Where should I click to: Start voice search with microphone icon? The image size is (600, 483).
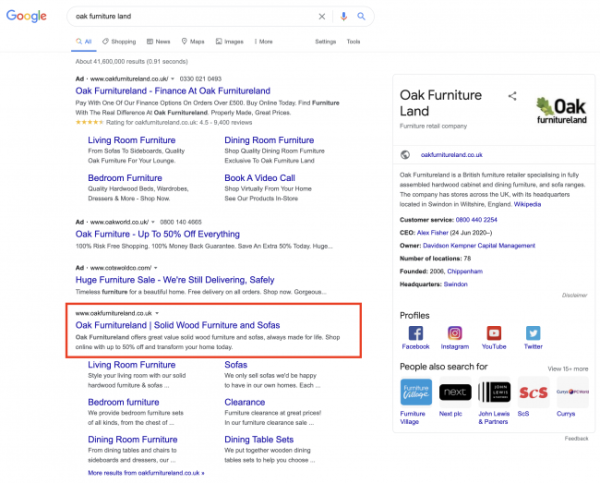pyautogui.click(x=343, y=17)
